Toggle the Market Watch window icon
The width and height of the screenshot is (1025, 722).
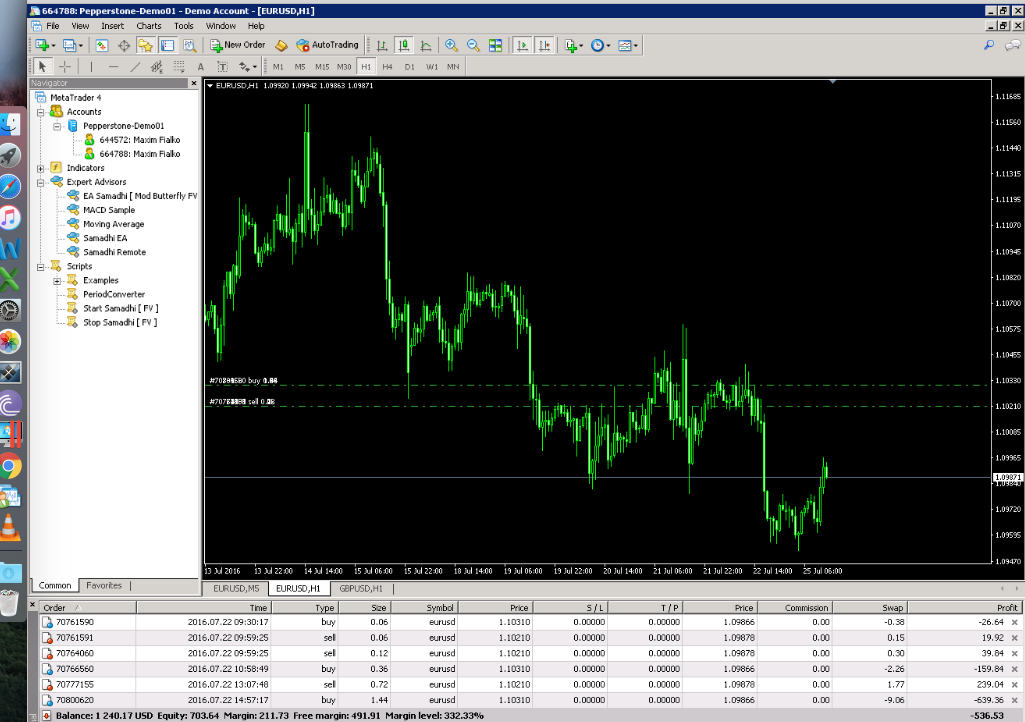[101, 45]
